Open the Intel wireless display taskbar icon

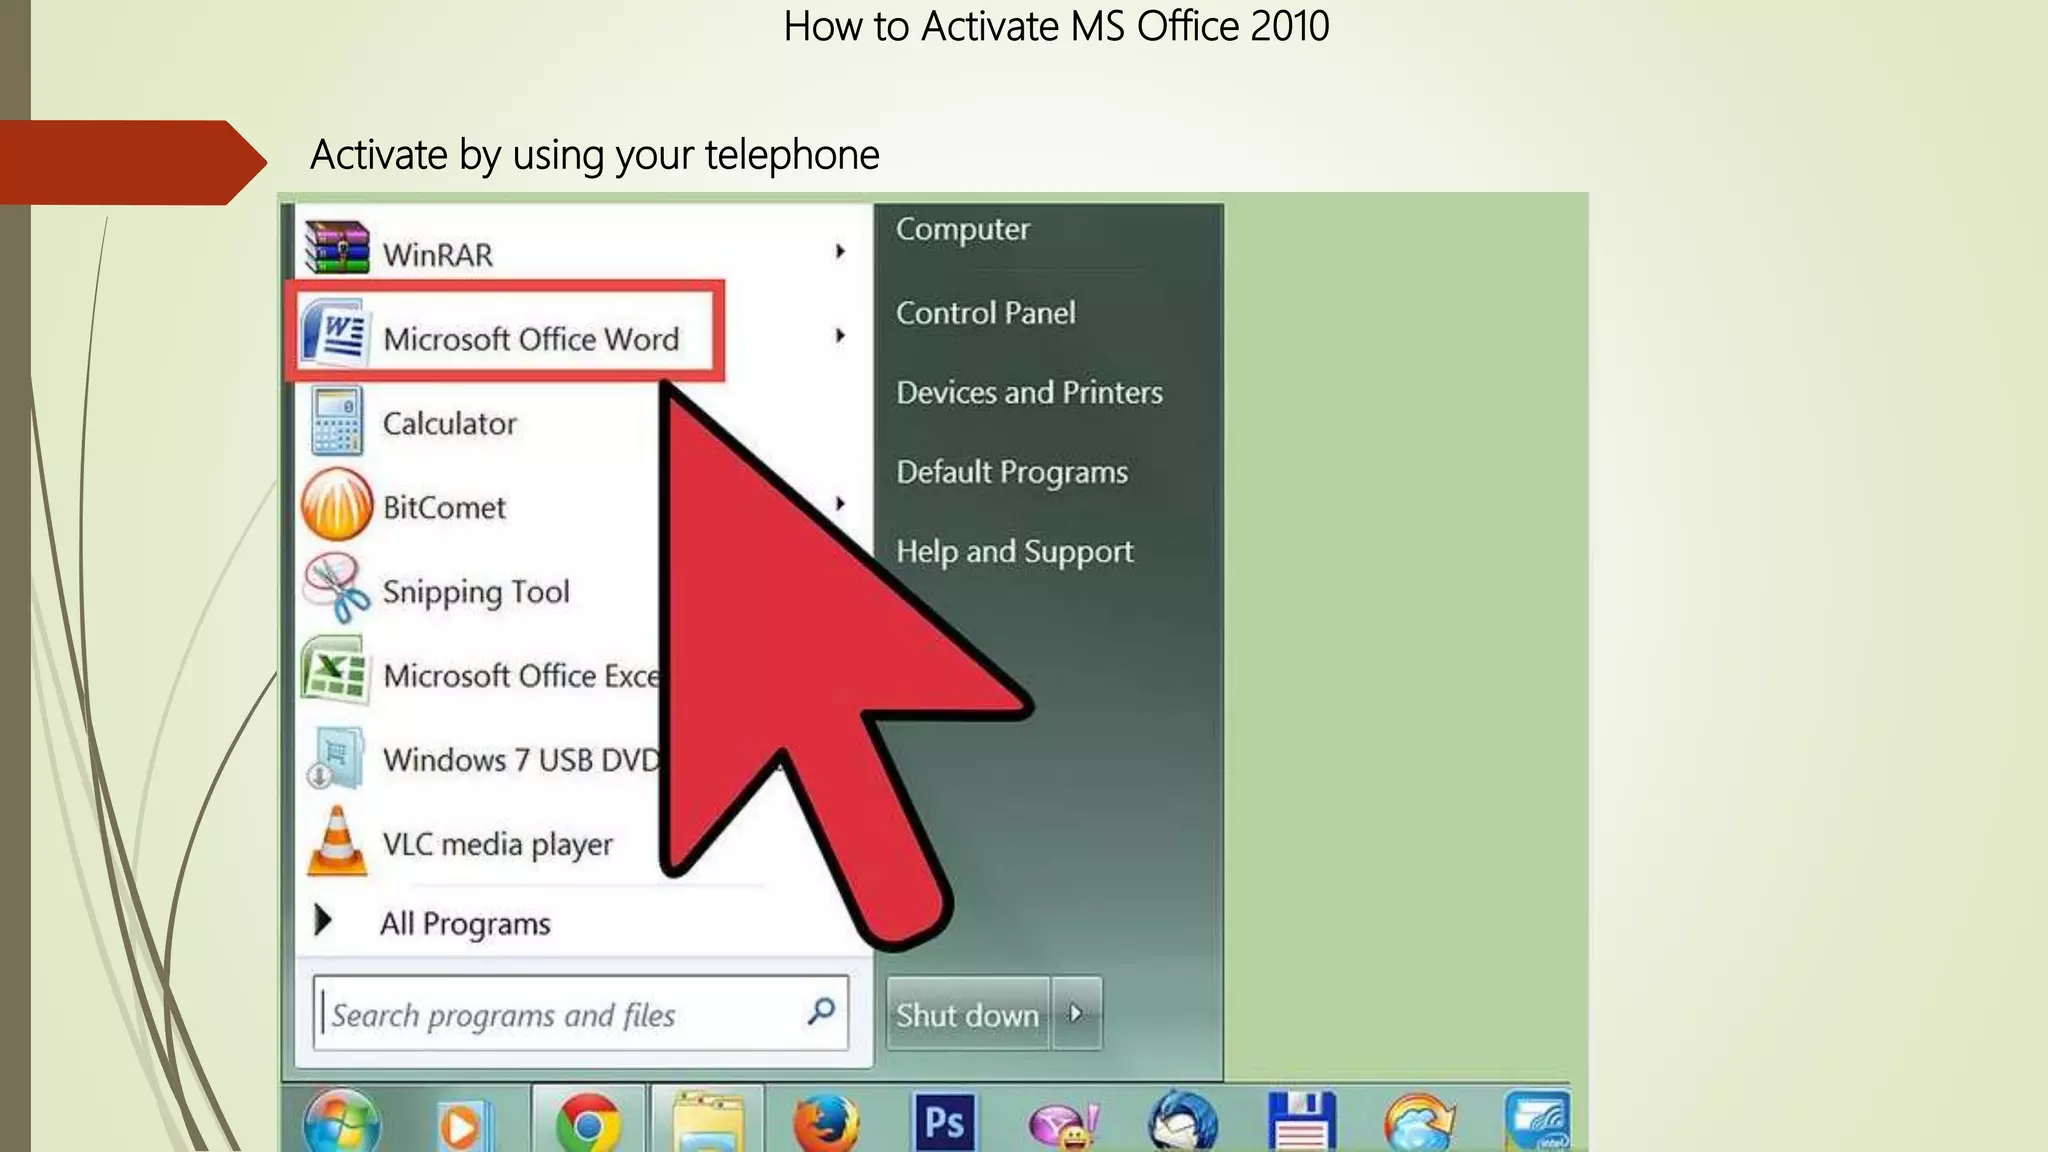point(1538,1122)
